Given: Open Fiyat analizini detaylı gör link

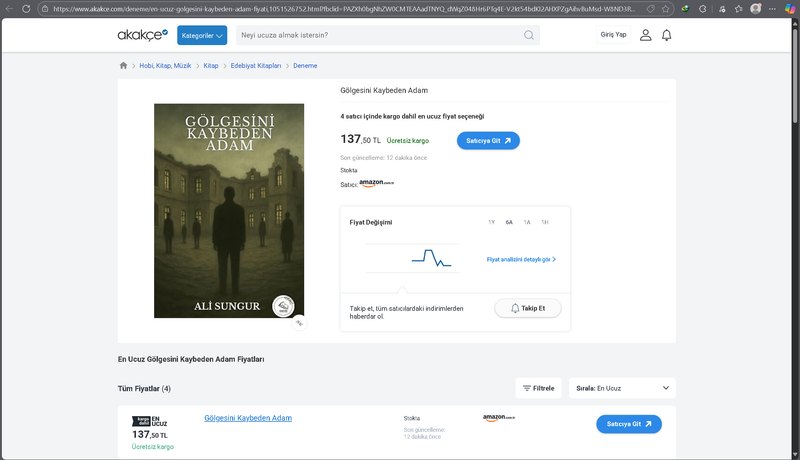Looking at the screenshot, I should tap(521, 259).
